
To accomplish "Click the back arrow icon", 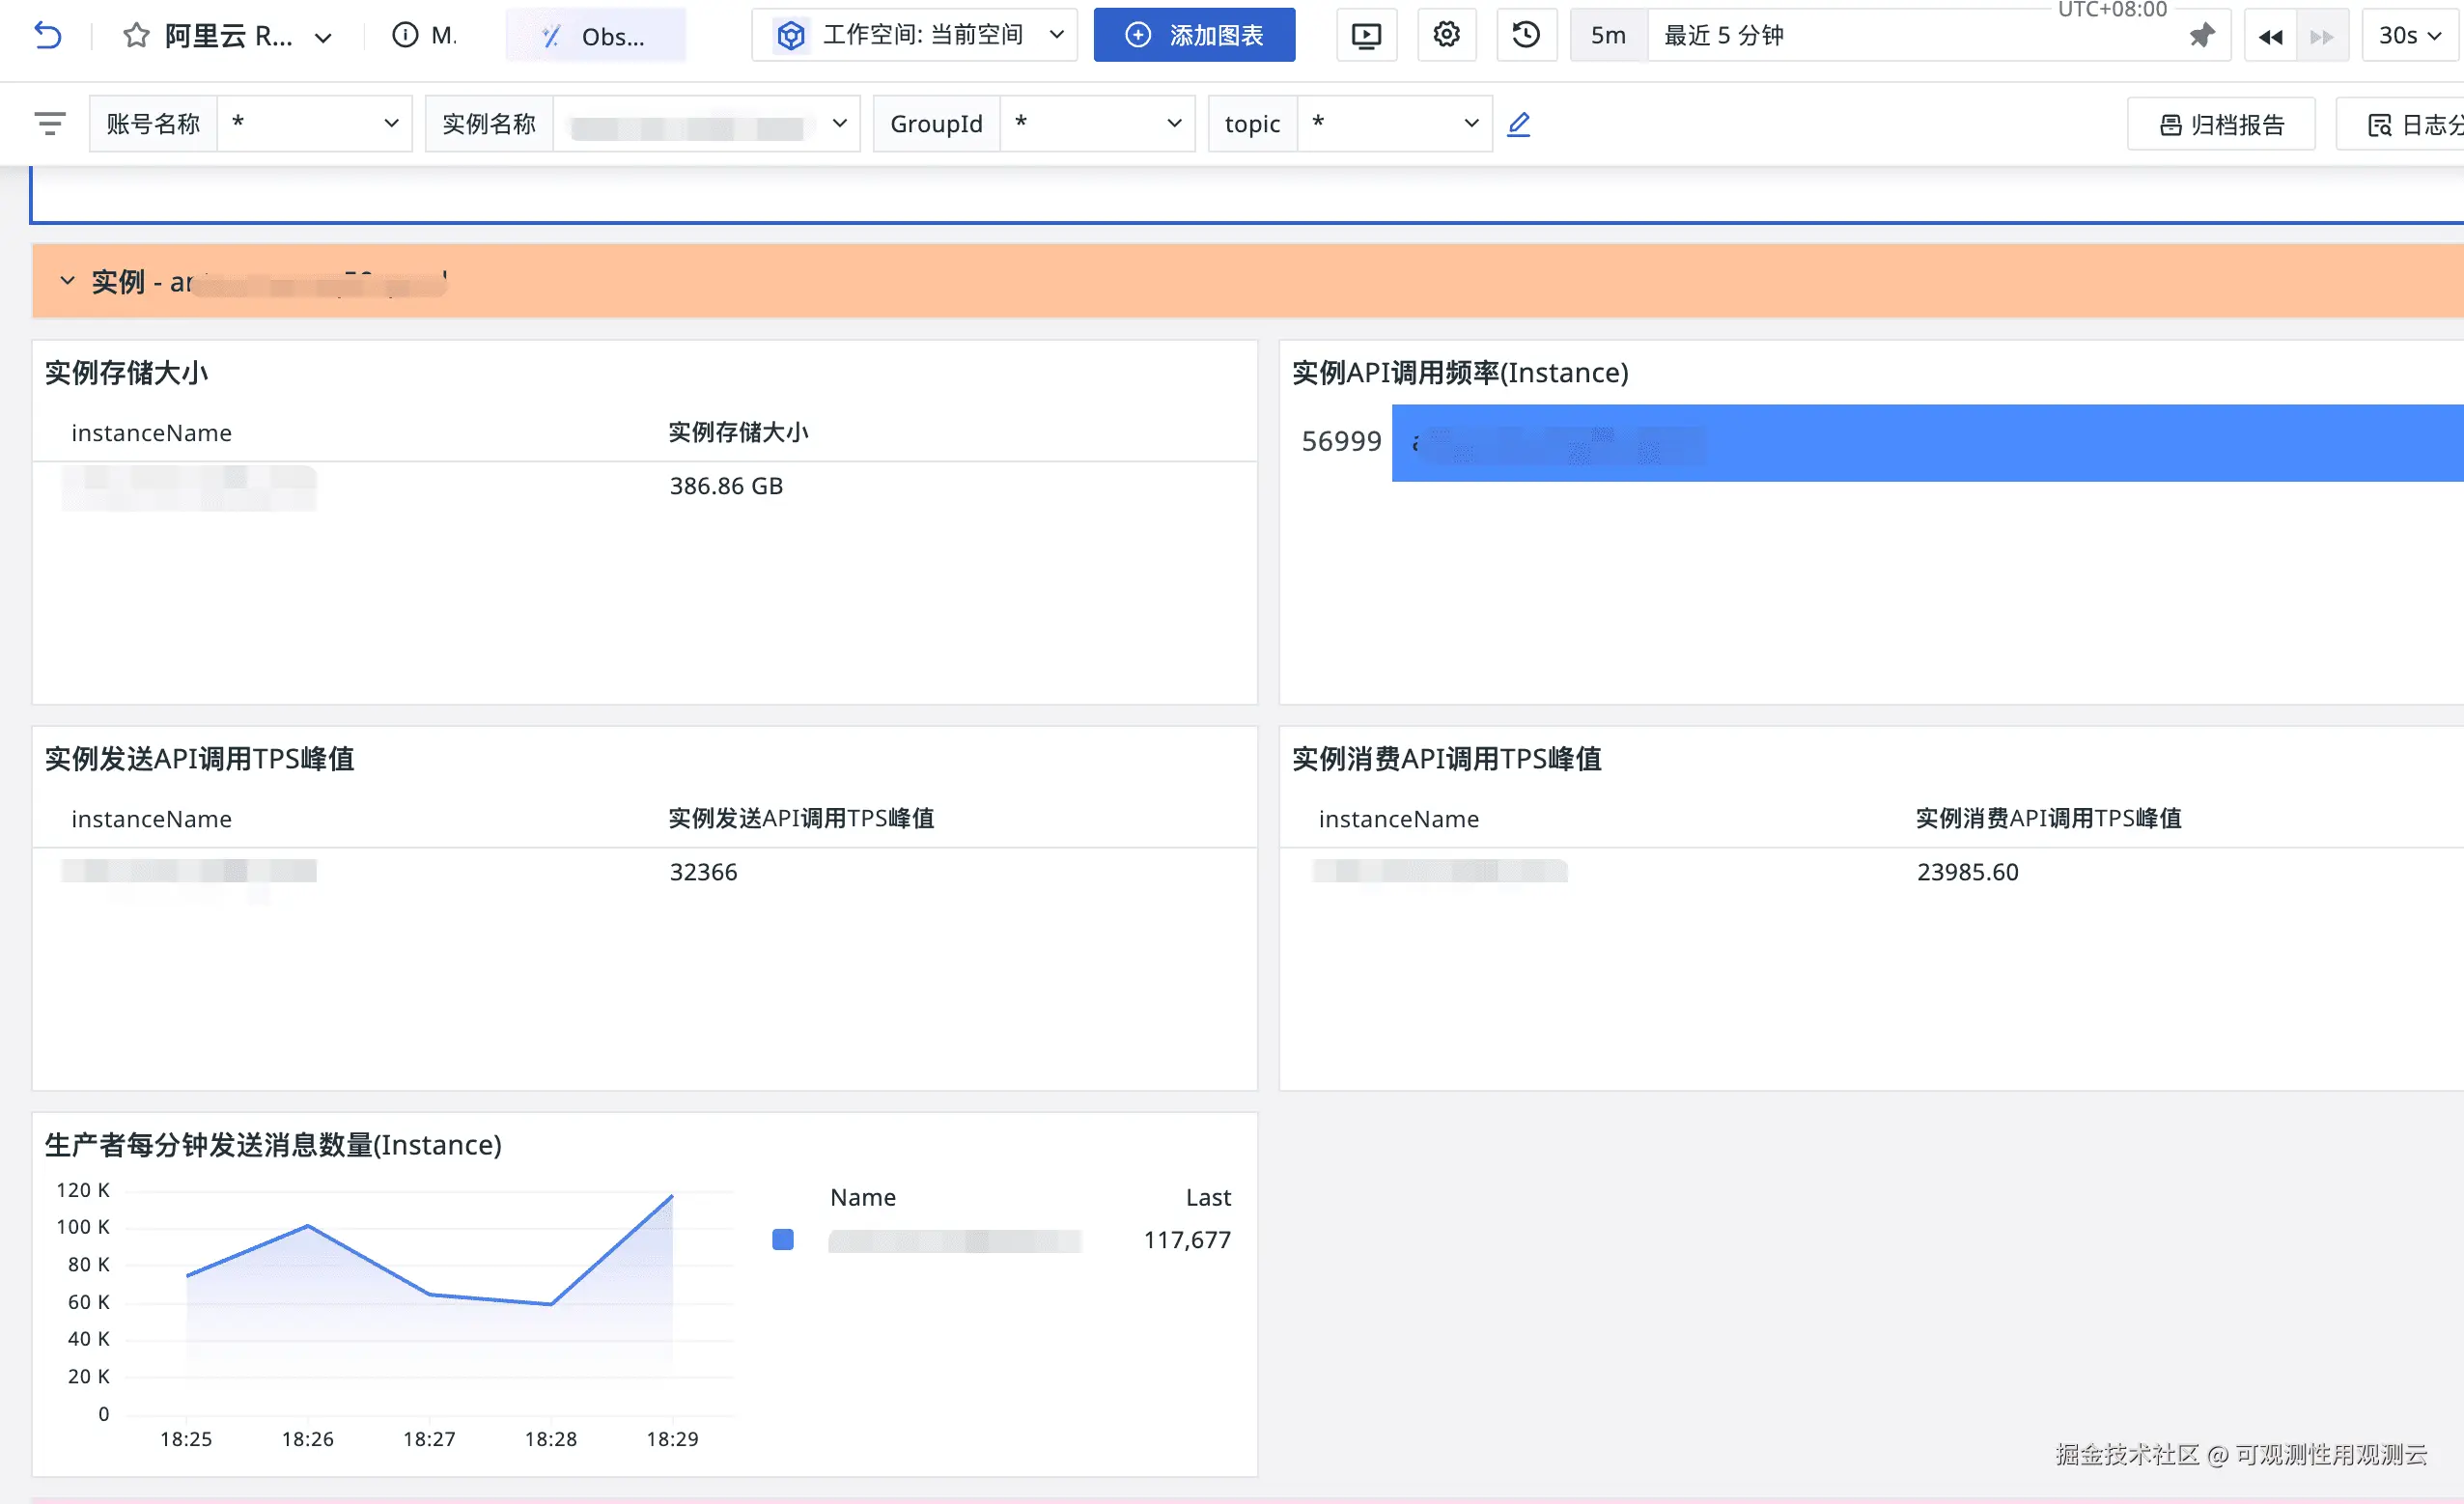I will coord(48,36).
